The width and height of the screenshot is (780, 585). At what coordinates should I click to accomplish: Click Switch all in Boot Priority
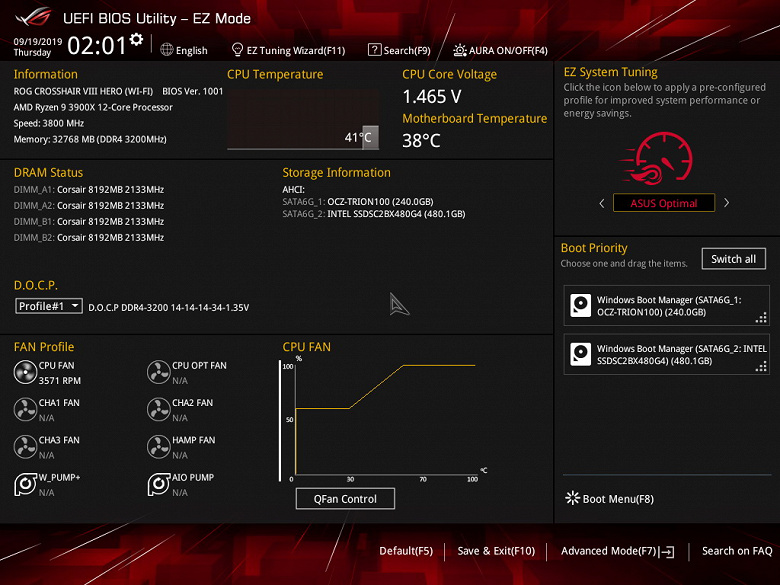click(x=734, y=259)
